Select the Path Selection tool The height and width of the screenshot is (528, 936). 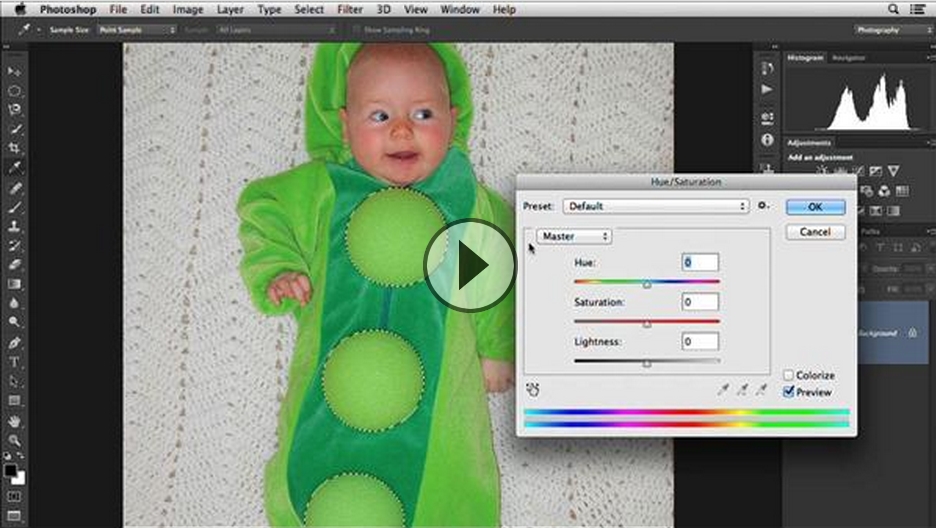14,381
